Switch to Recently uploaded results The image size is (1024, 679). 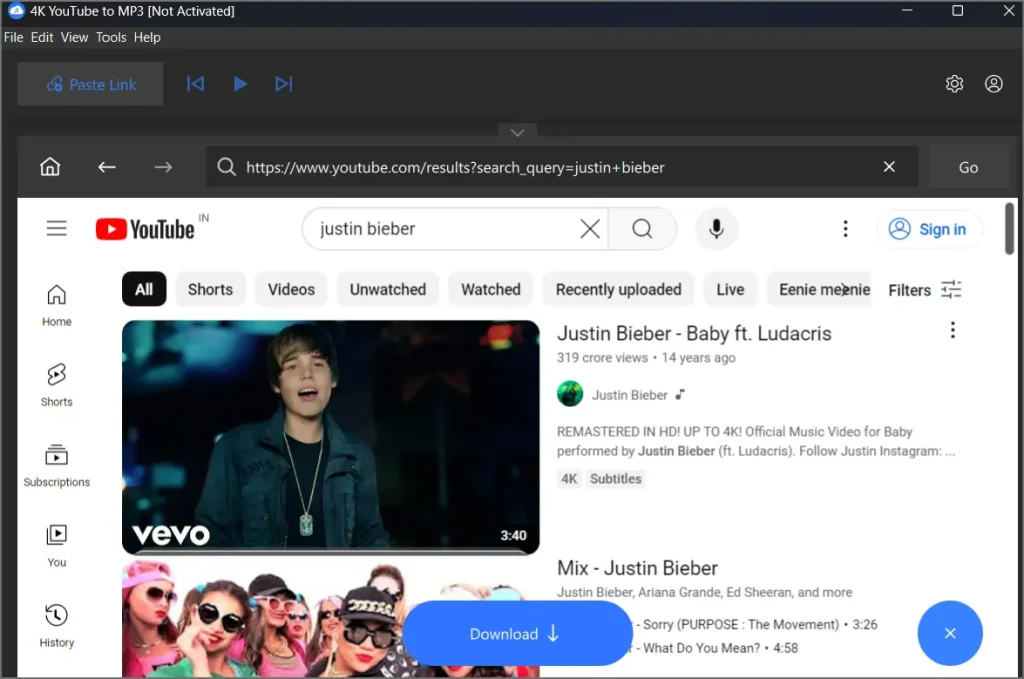(x=618, y=289)
